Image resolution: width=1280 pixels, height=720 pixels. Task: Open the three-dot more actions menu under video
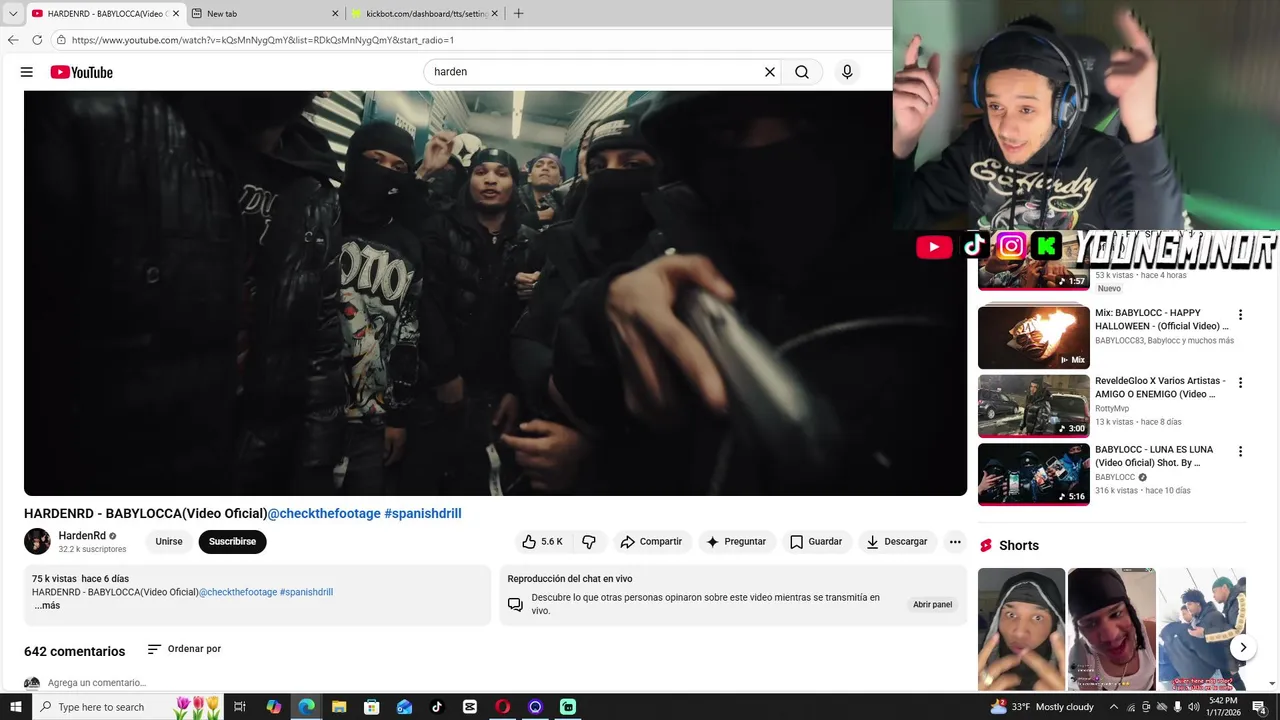[x=955, y=542]
